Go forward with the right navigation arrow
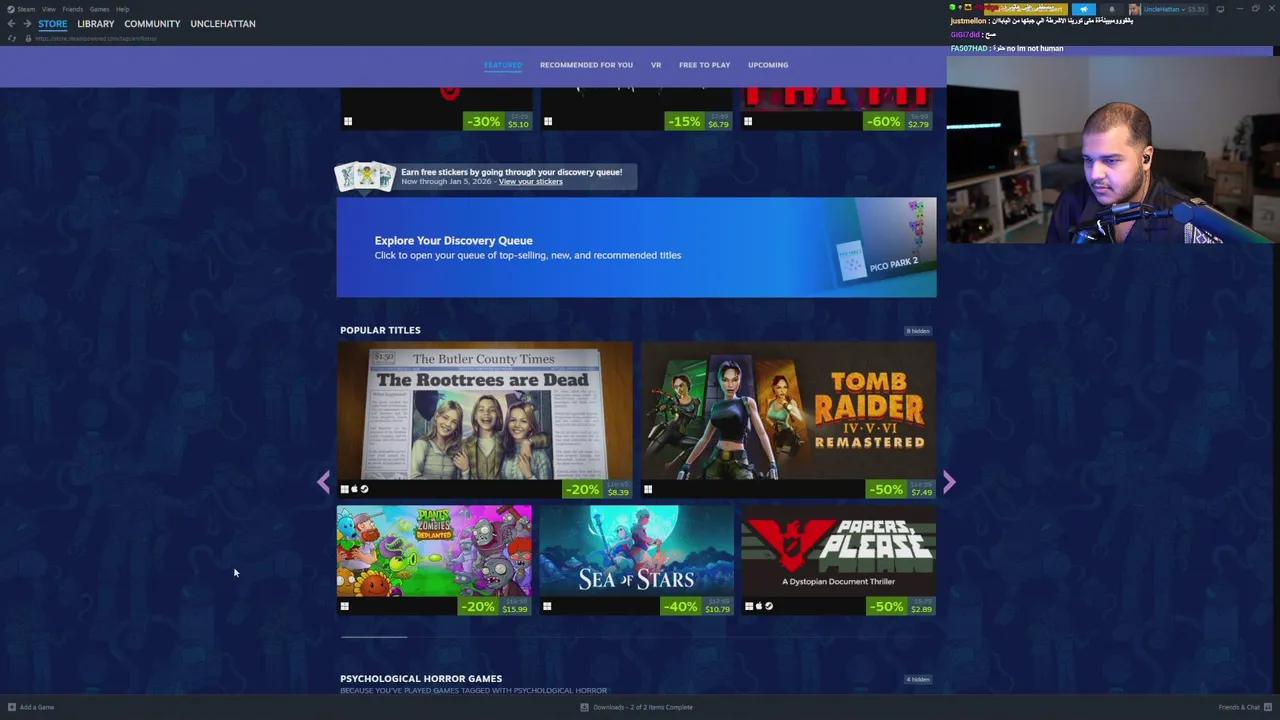The height and width of the screenshot is (720, 1280). click(x=27, y=24)
